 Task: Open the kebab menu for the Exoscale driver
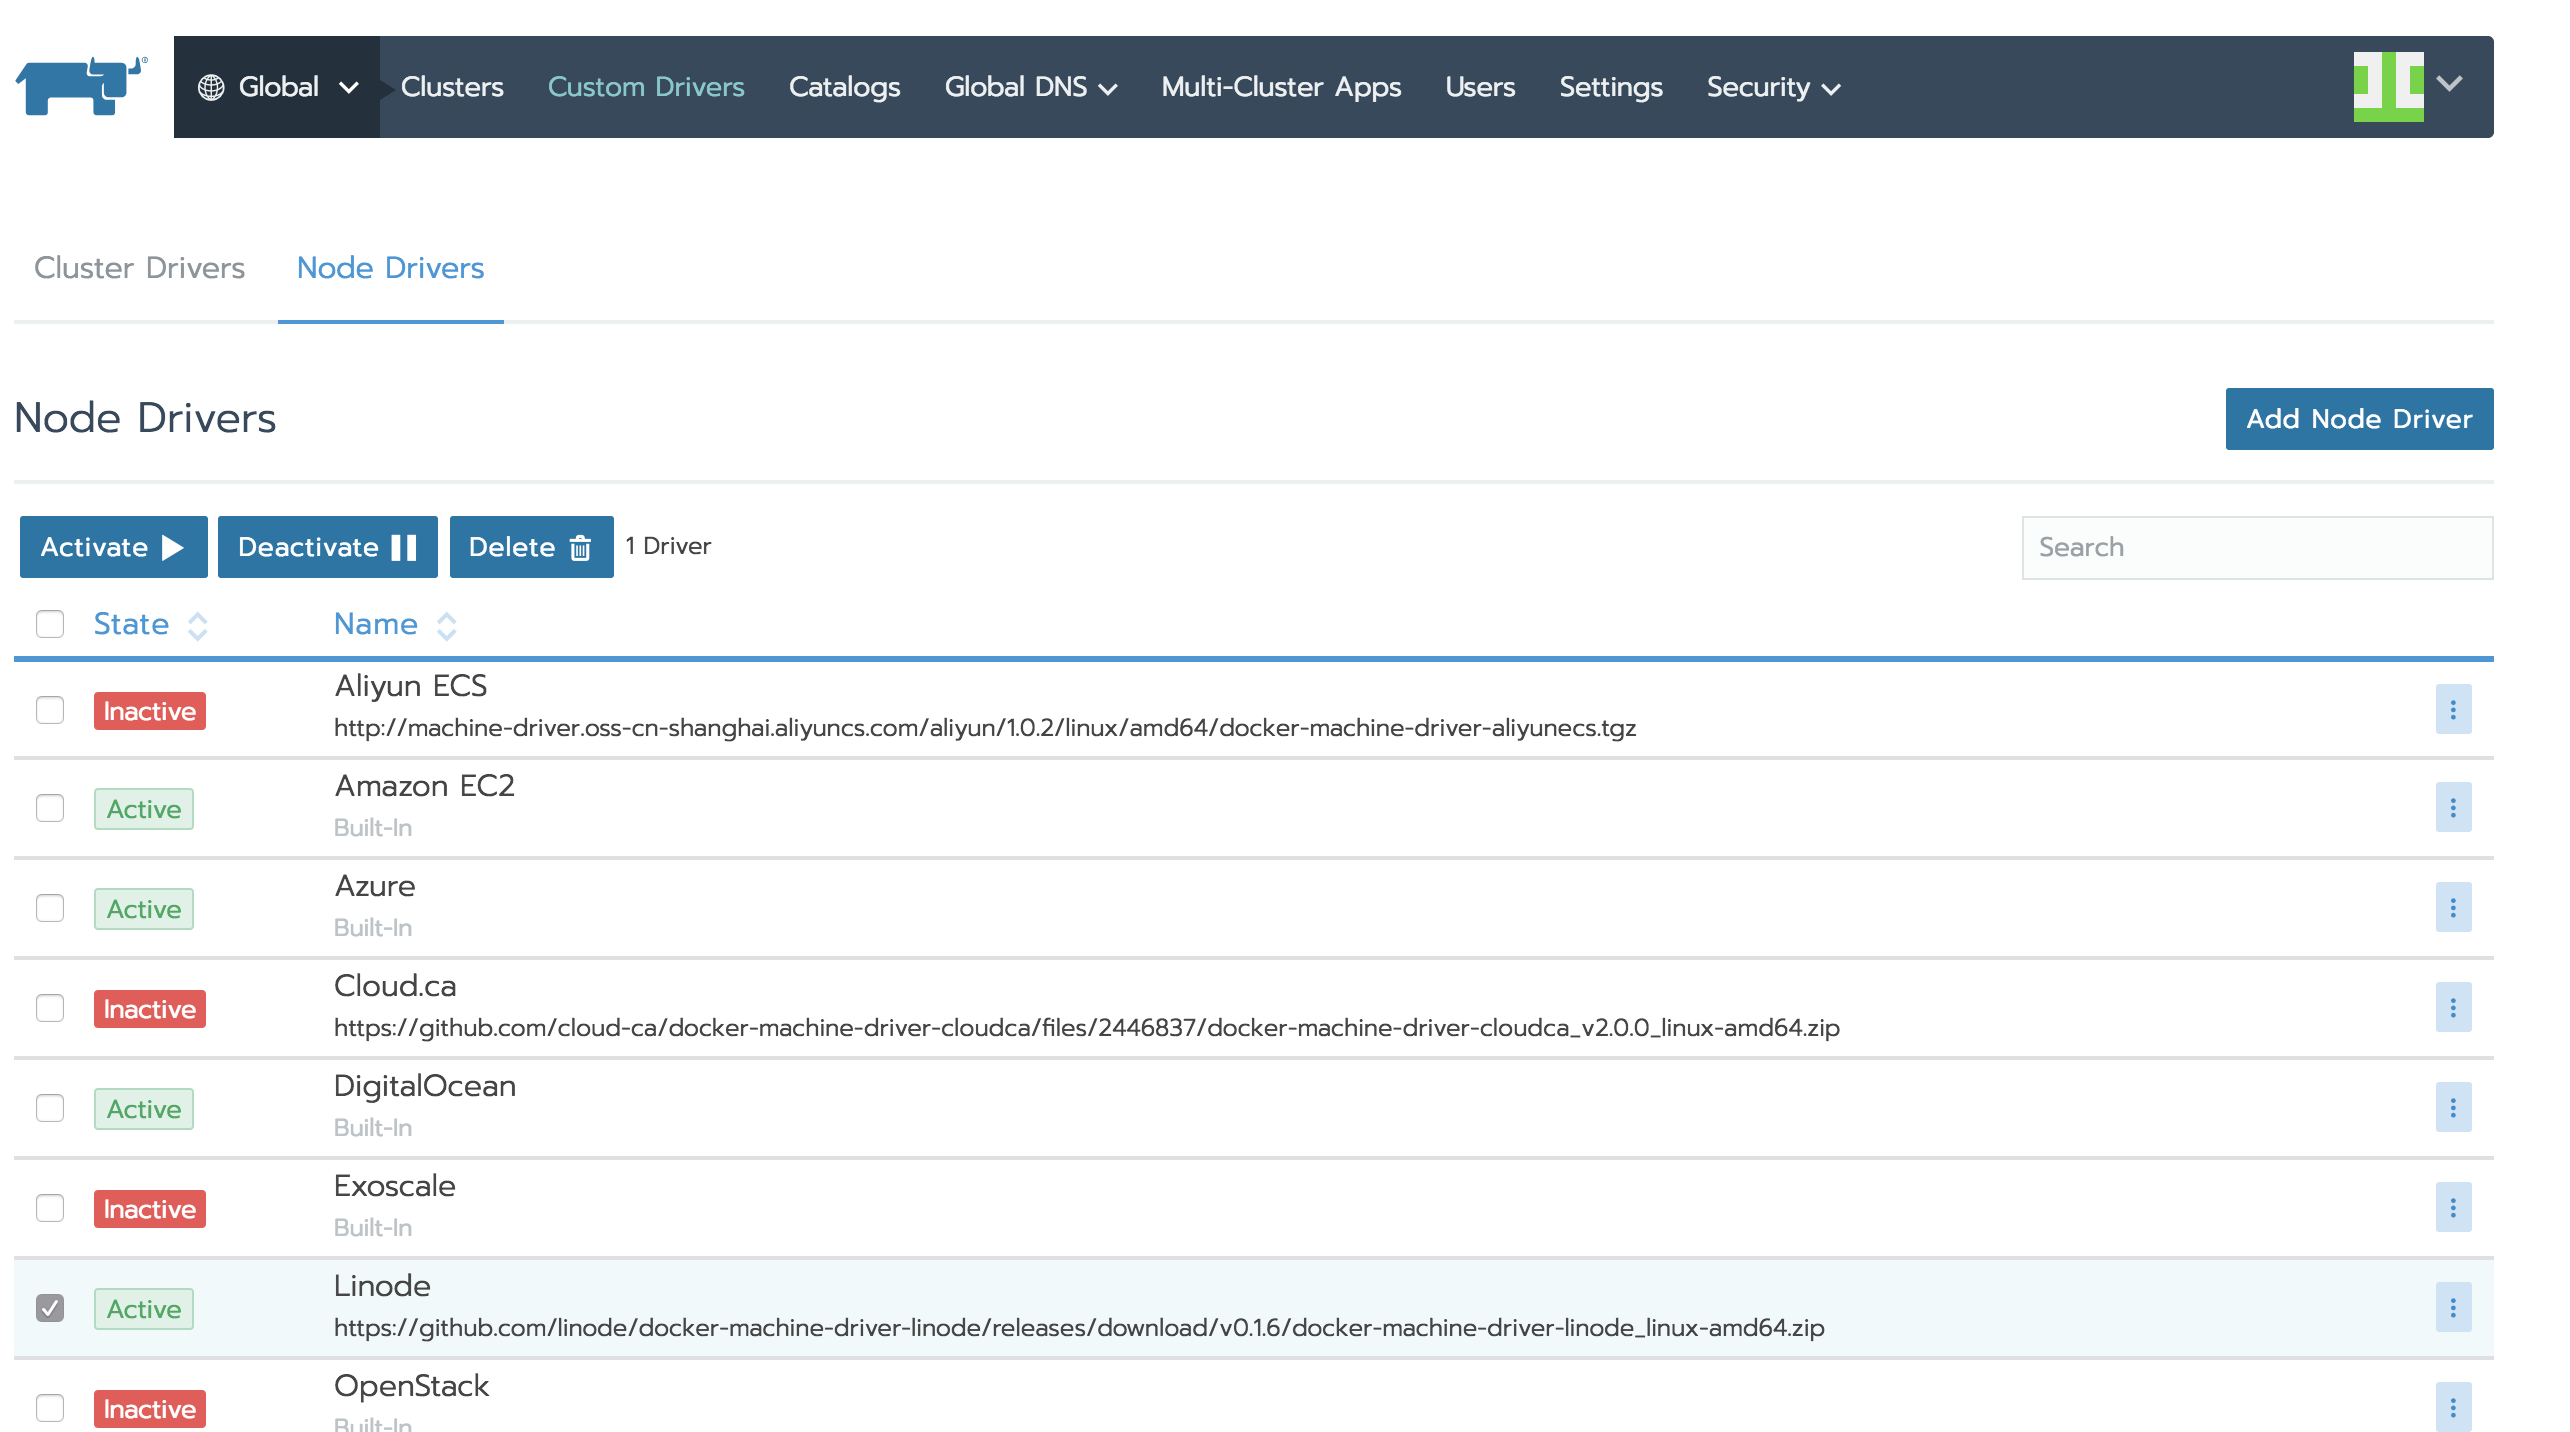[x=2452, y=1207]
